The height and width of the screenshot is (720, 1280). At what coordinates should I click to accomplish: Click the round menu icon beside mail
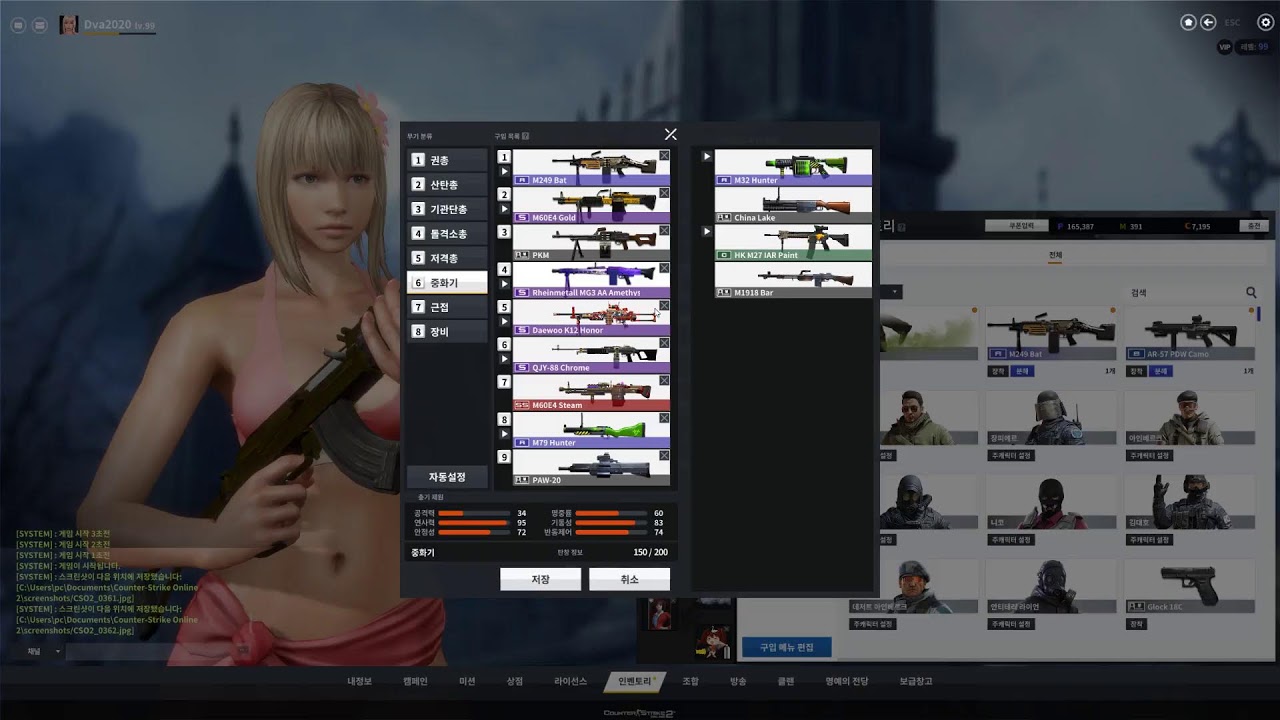[16, 25]
